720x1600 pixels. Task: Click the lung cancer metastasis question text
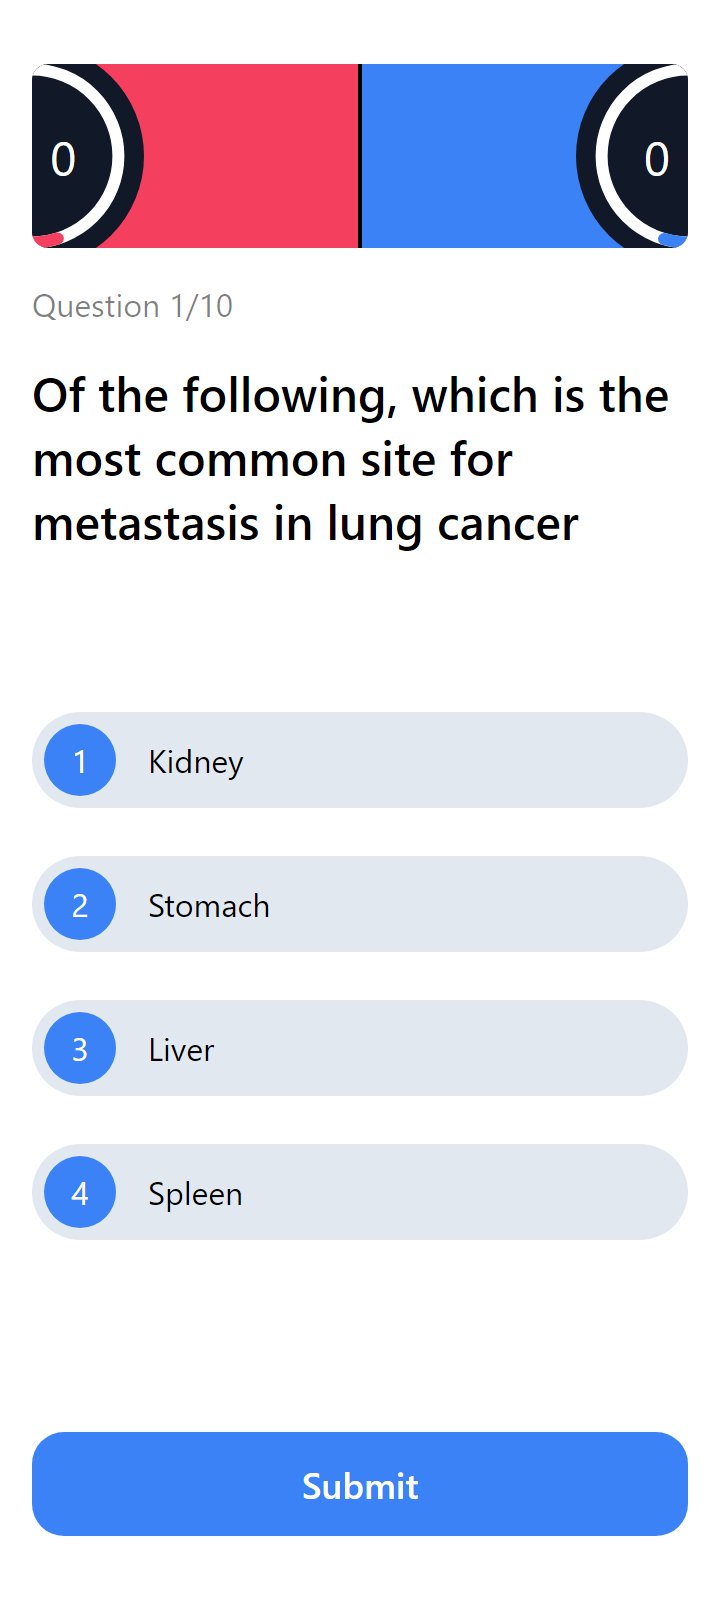[x=350, y=460]
